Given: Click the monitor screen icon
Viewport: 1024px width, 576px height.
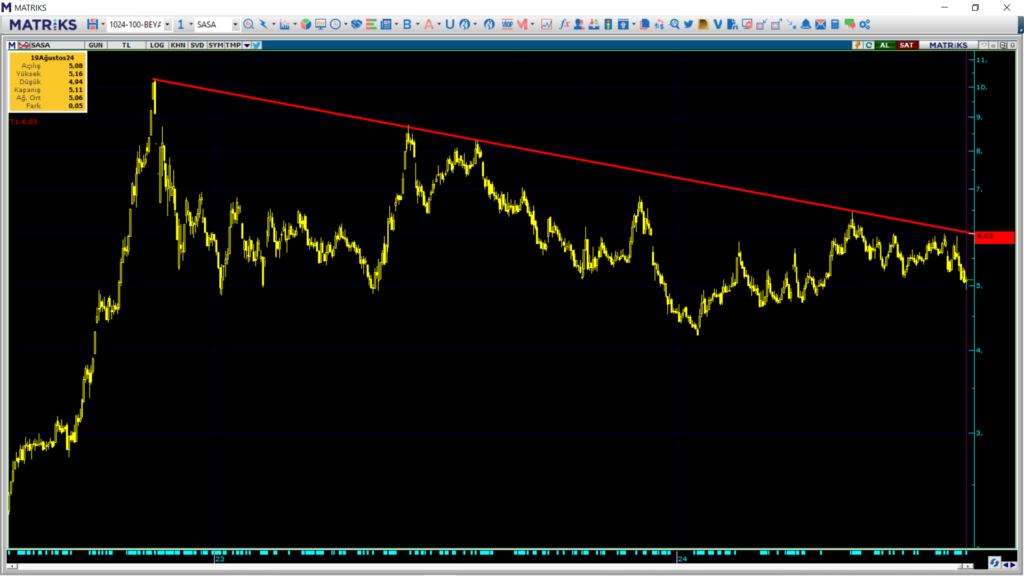Looking at the screenshot, I should 321,24.
